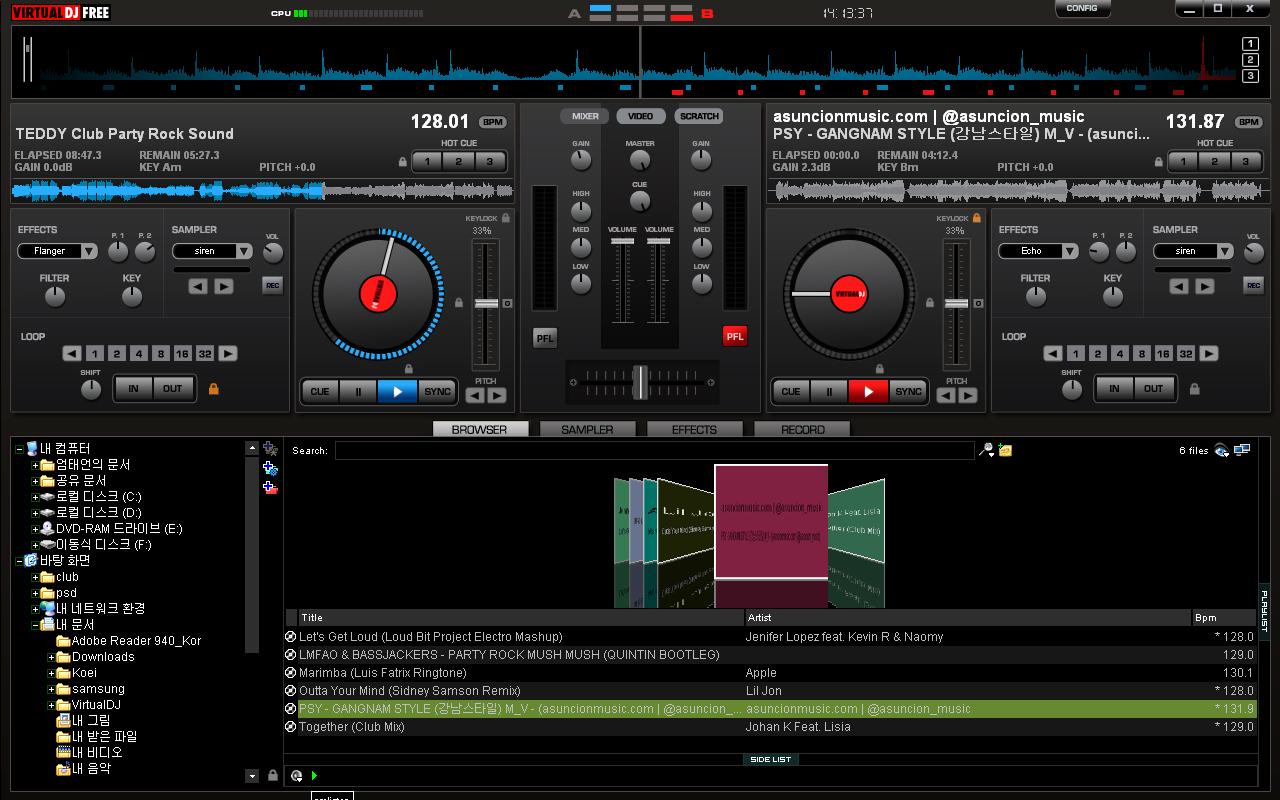Set left deck loop IN point
The height and width of the screenshot is (800, 1280).
[x=133, y=389]
